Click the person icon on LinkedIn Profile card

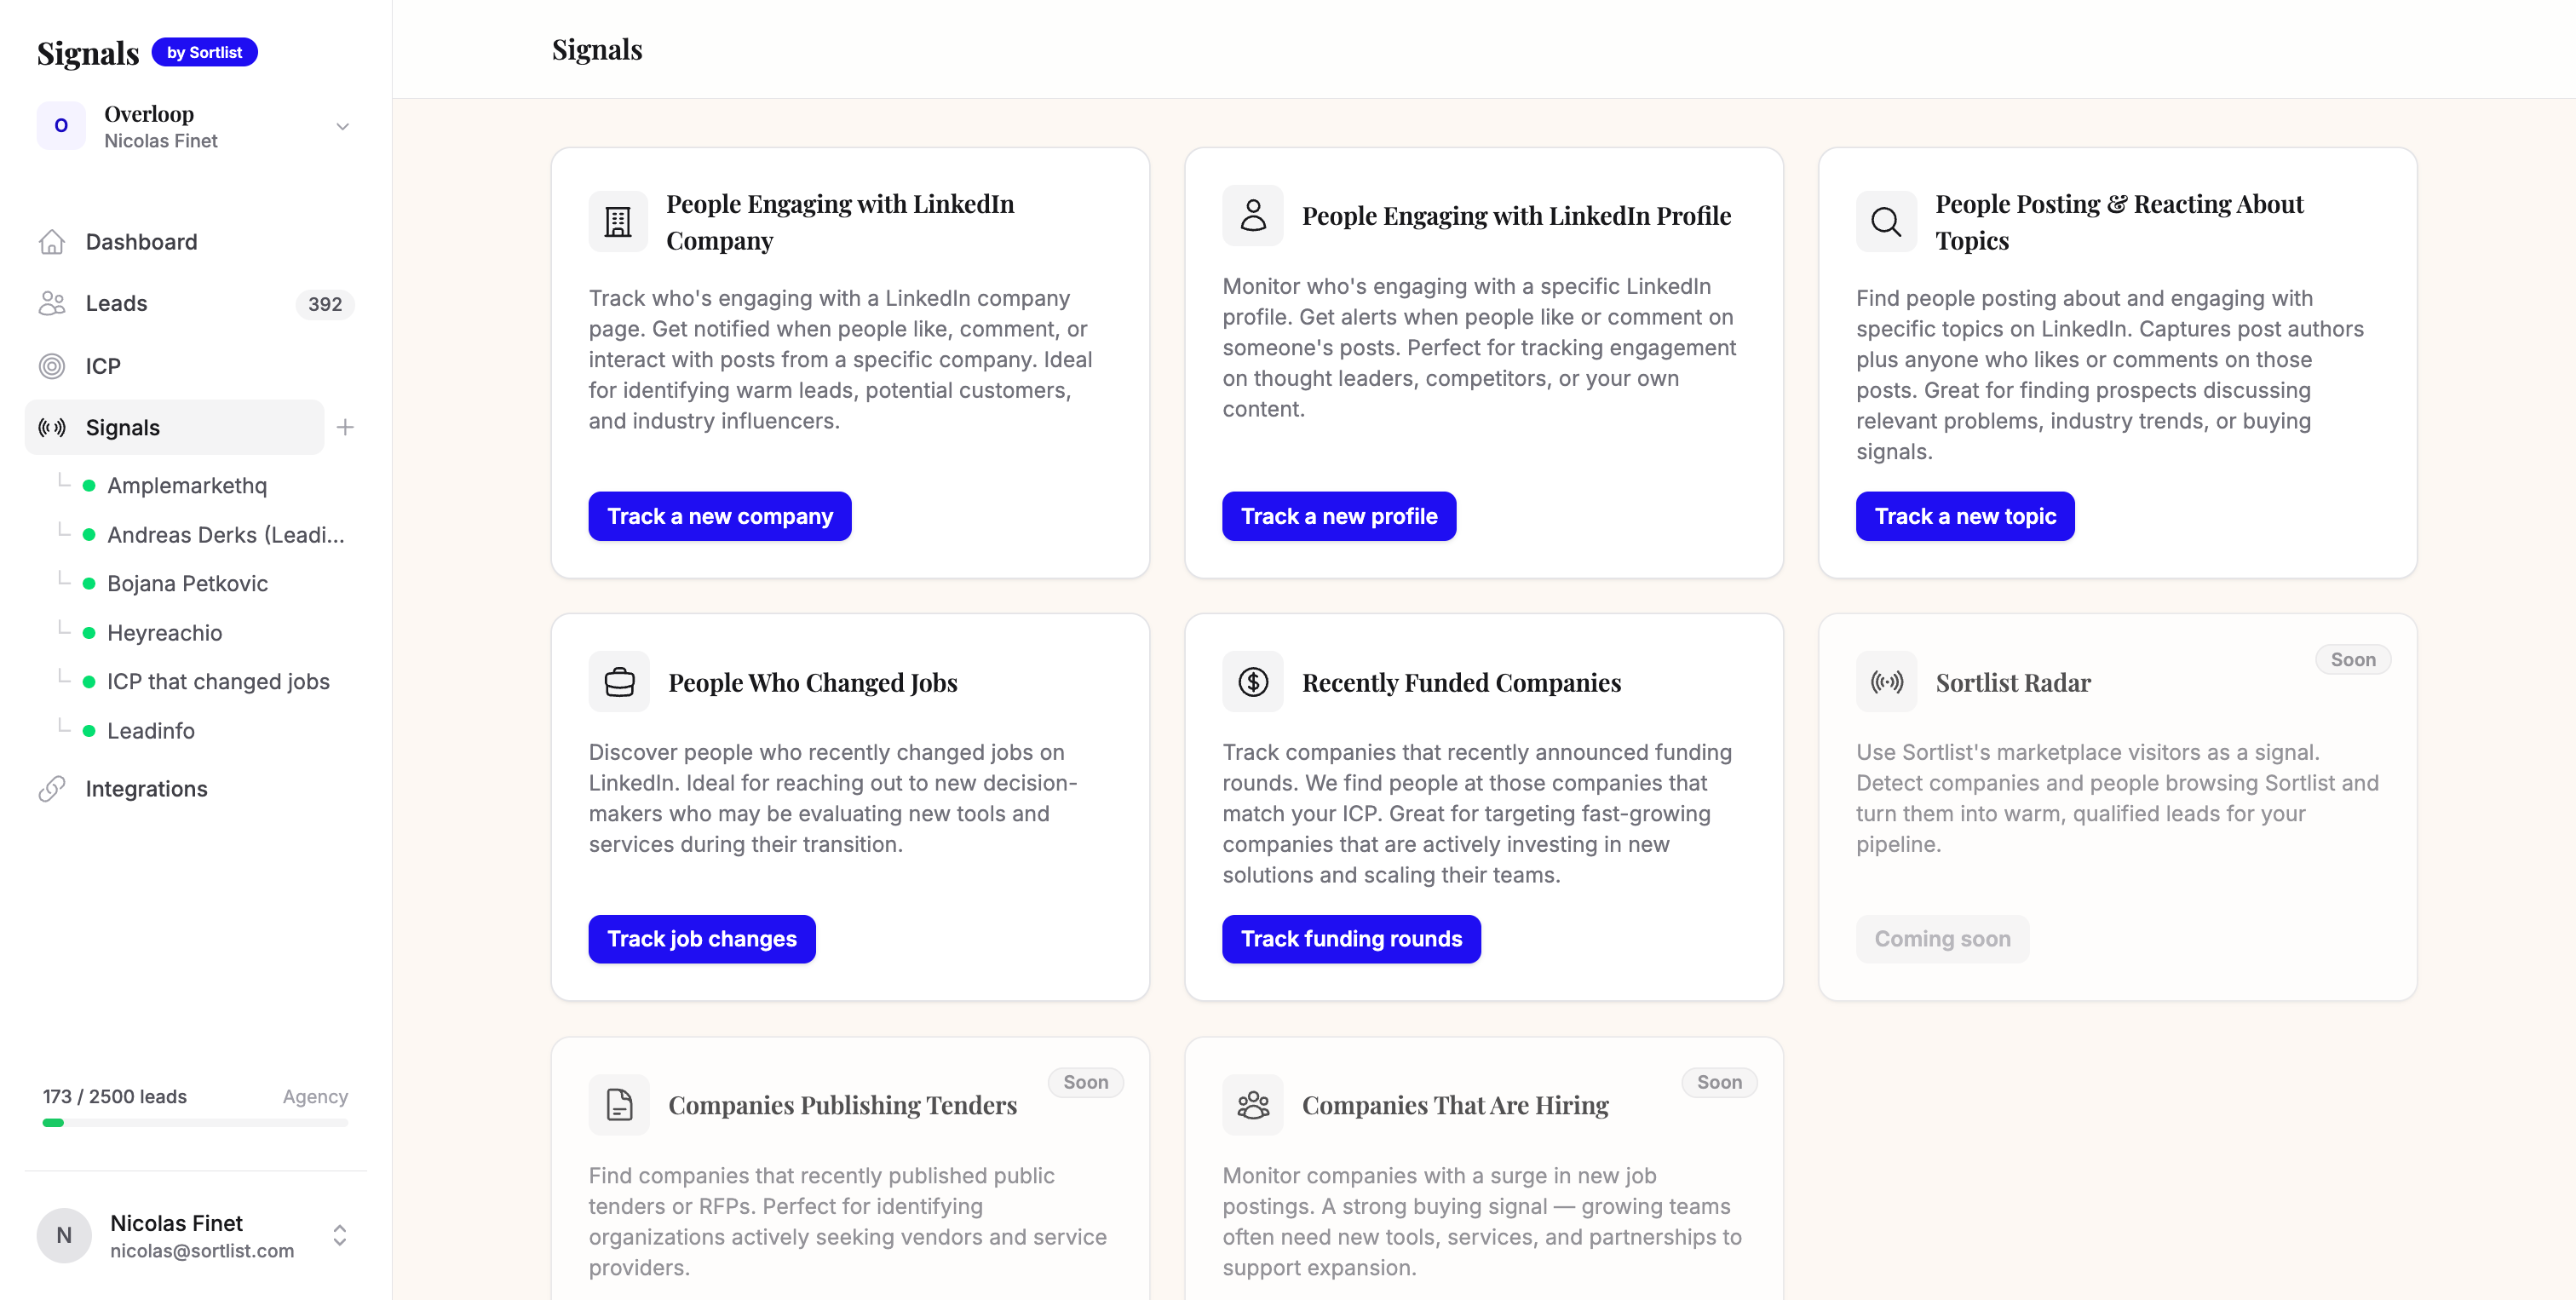(x=1252, y=215)
